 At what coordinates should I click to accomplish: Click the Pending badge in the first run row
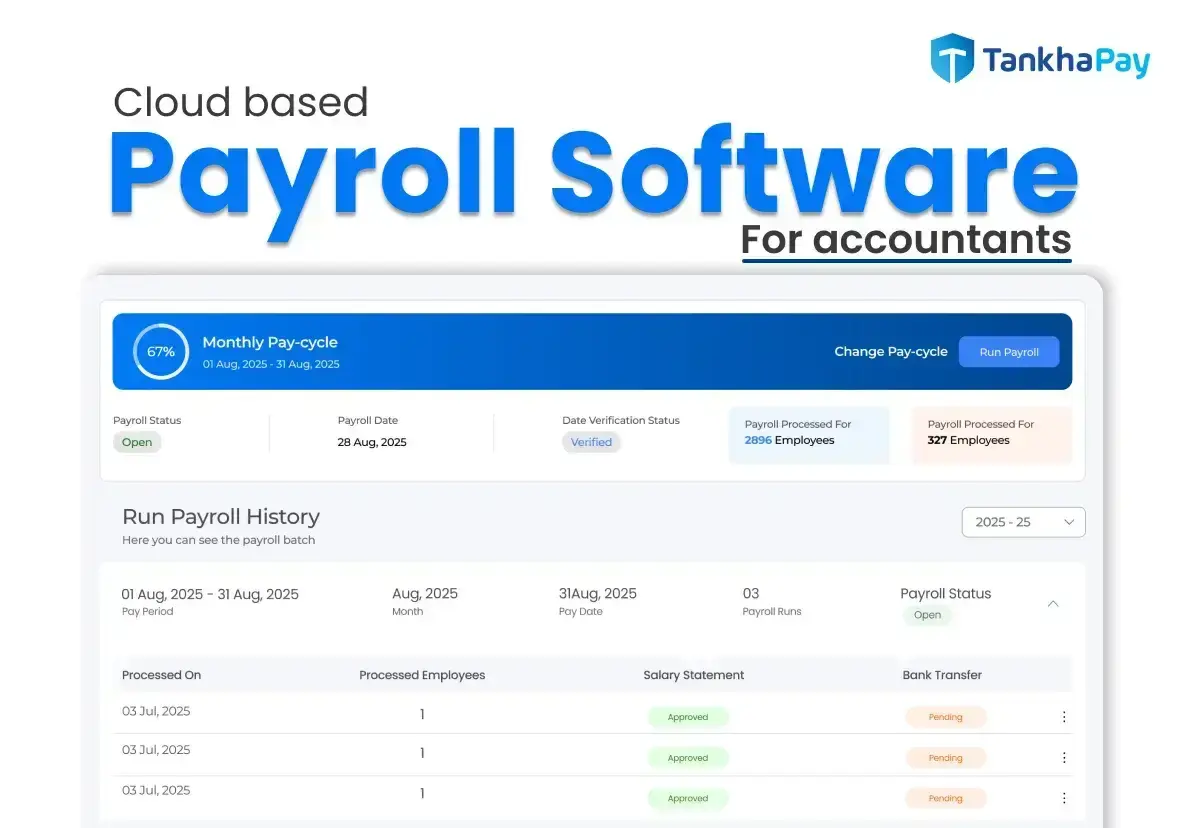pos(946,717)
